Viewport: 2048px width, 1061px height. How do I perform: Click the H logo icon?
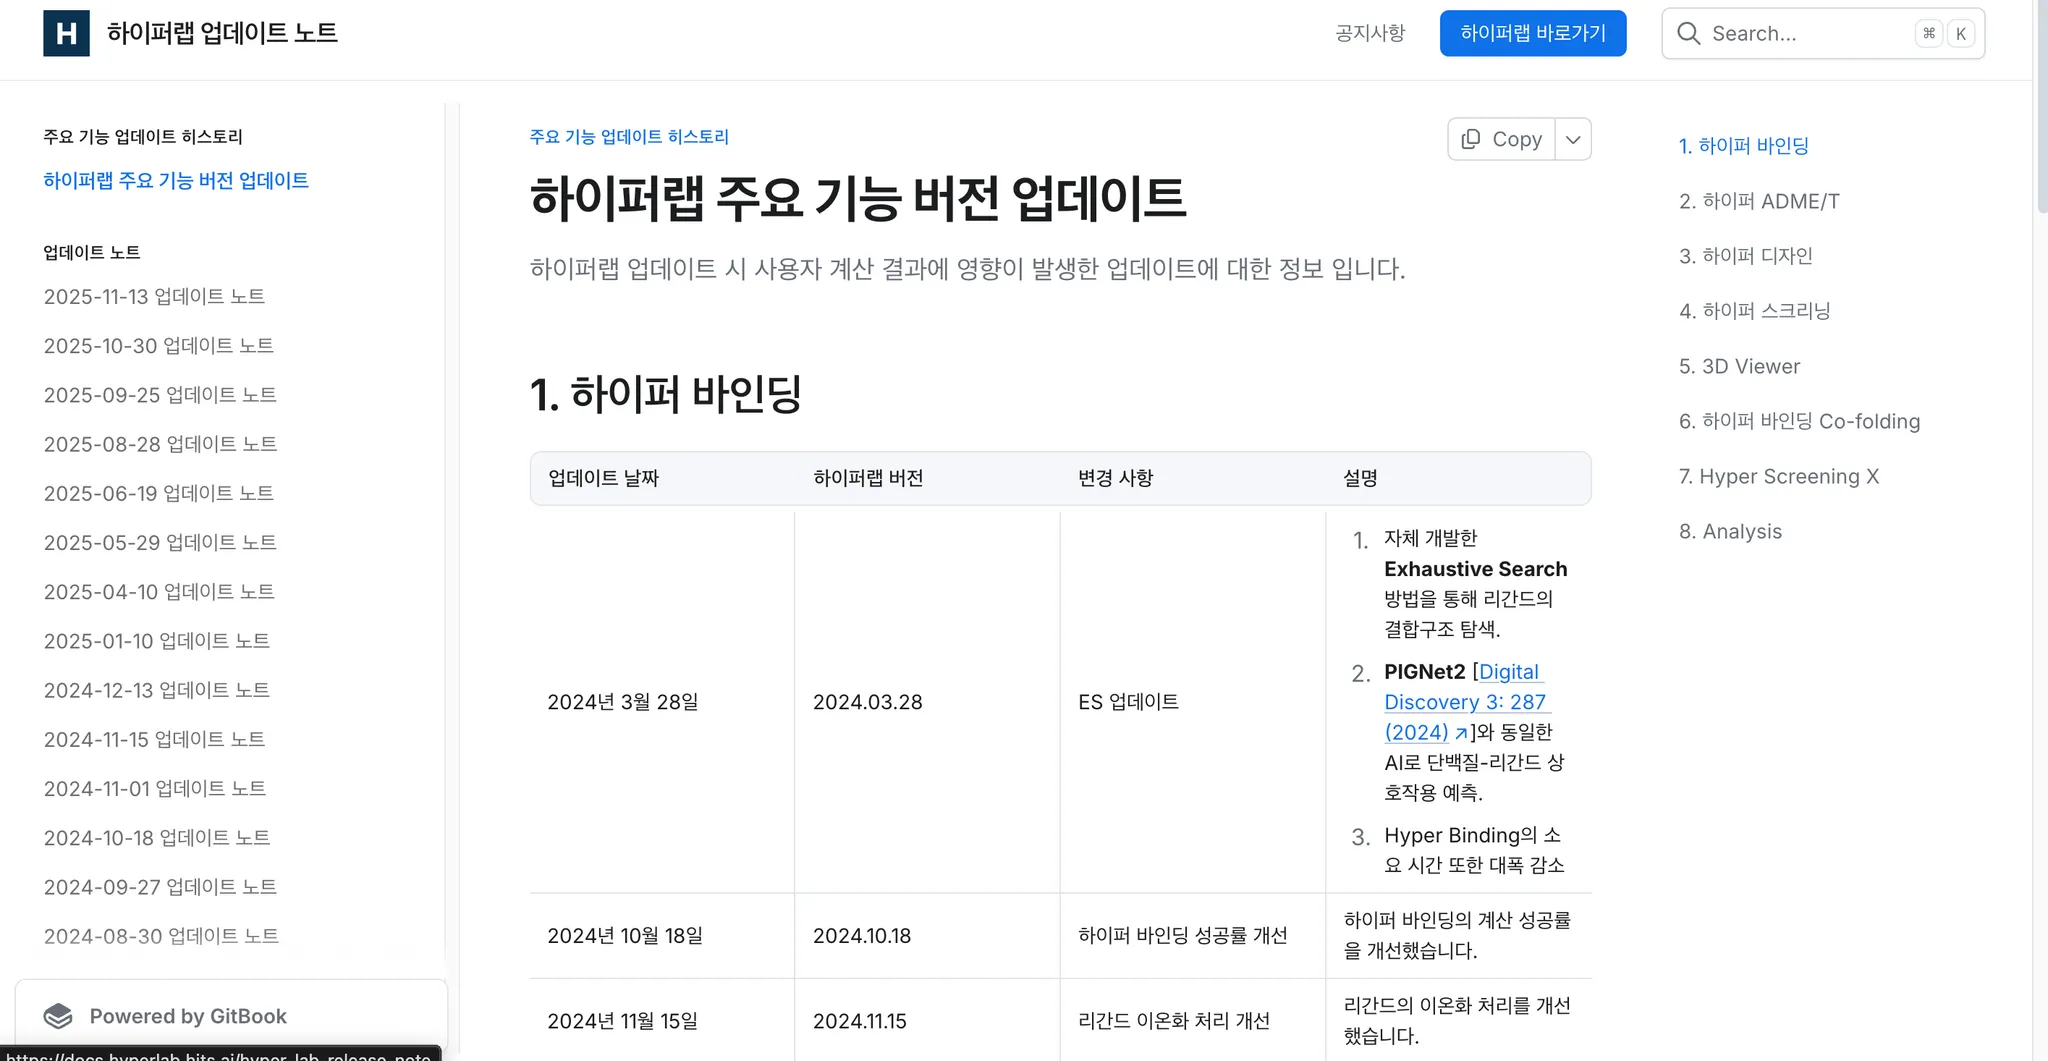tap(66, 33)
